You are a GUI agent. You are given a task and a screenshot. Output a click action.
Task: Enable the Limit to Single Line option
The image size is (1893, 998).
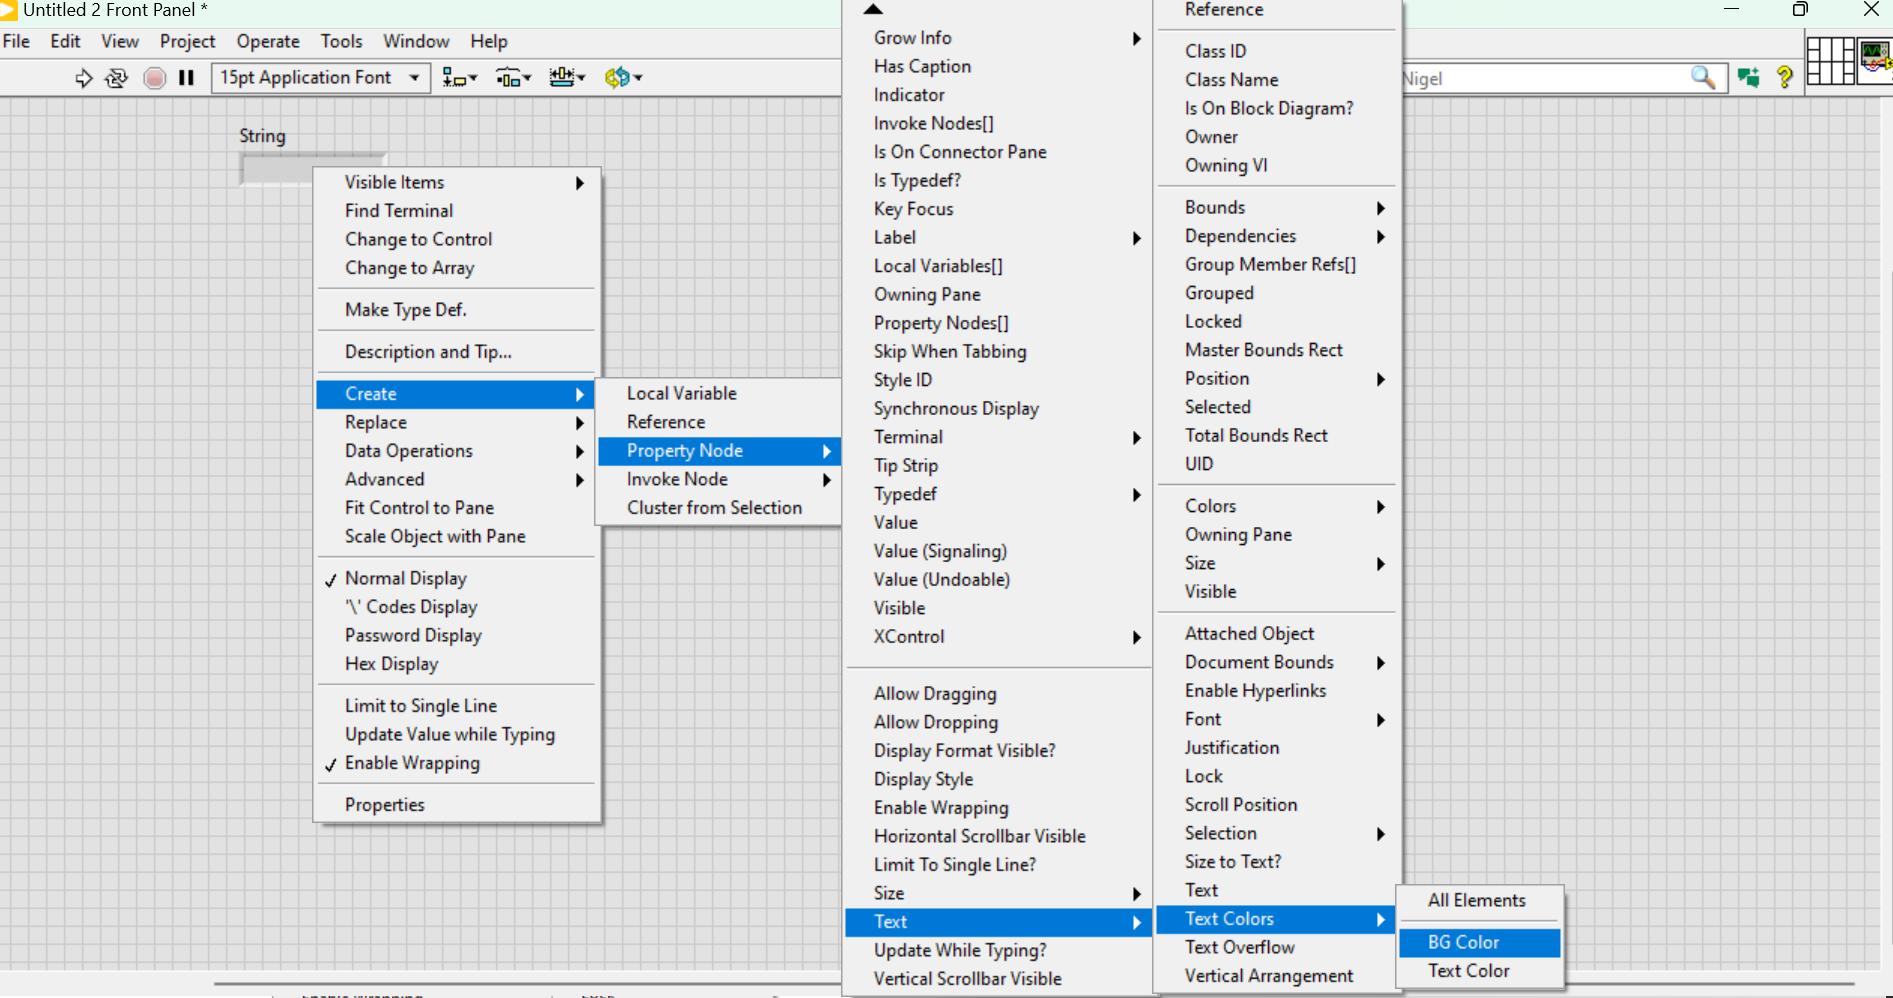420,706
